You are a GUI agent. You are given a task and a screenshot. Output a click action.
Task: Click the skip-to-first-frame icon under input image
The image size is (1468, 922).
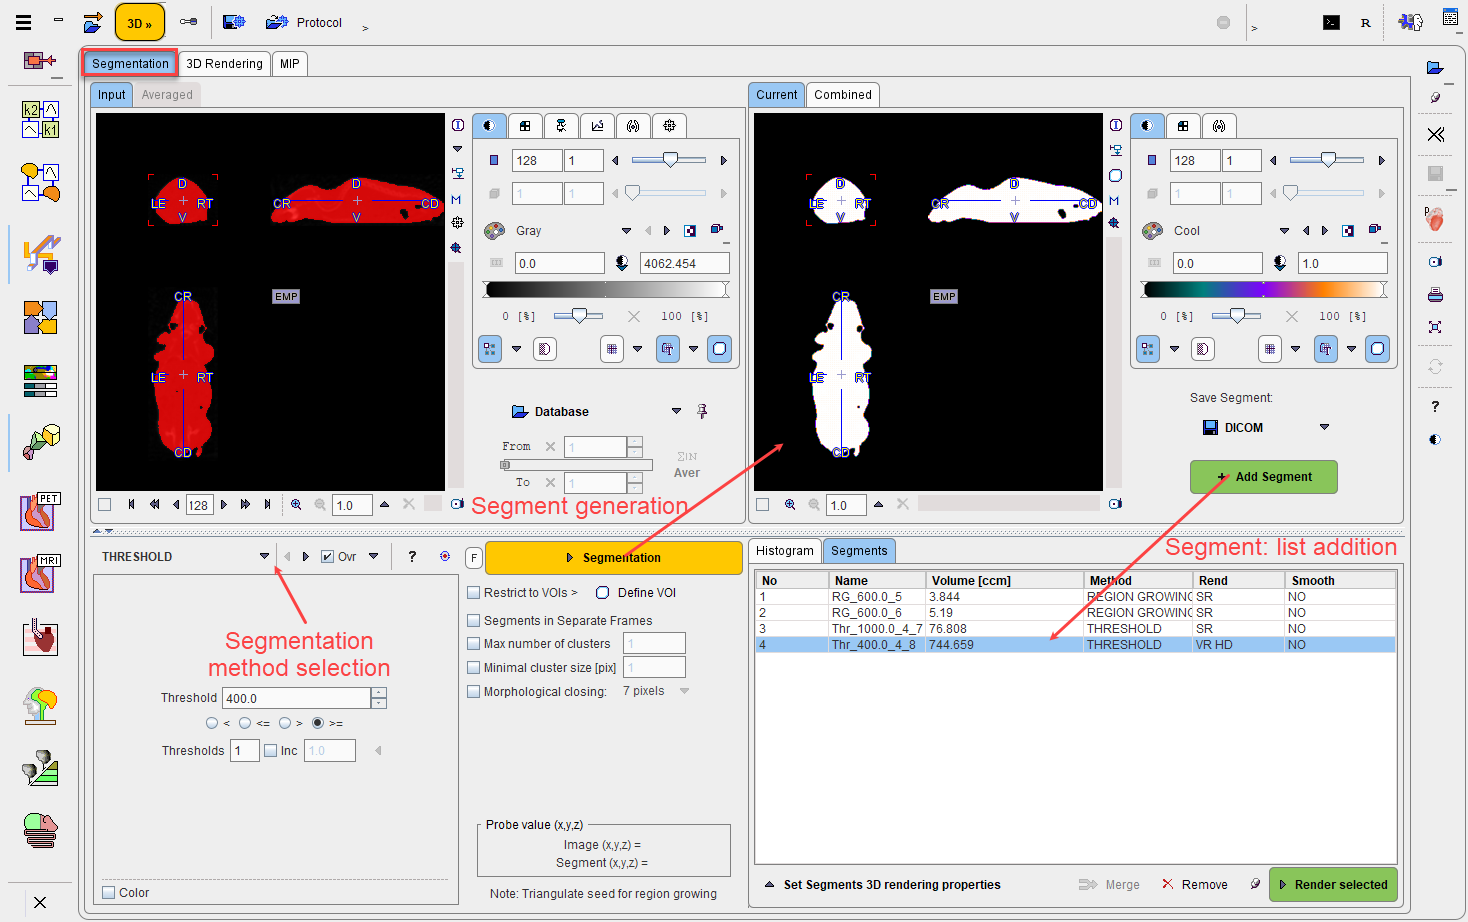pos(130,505)
